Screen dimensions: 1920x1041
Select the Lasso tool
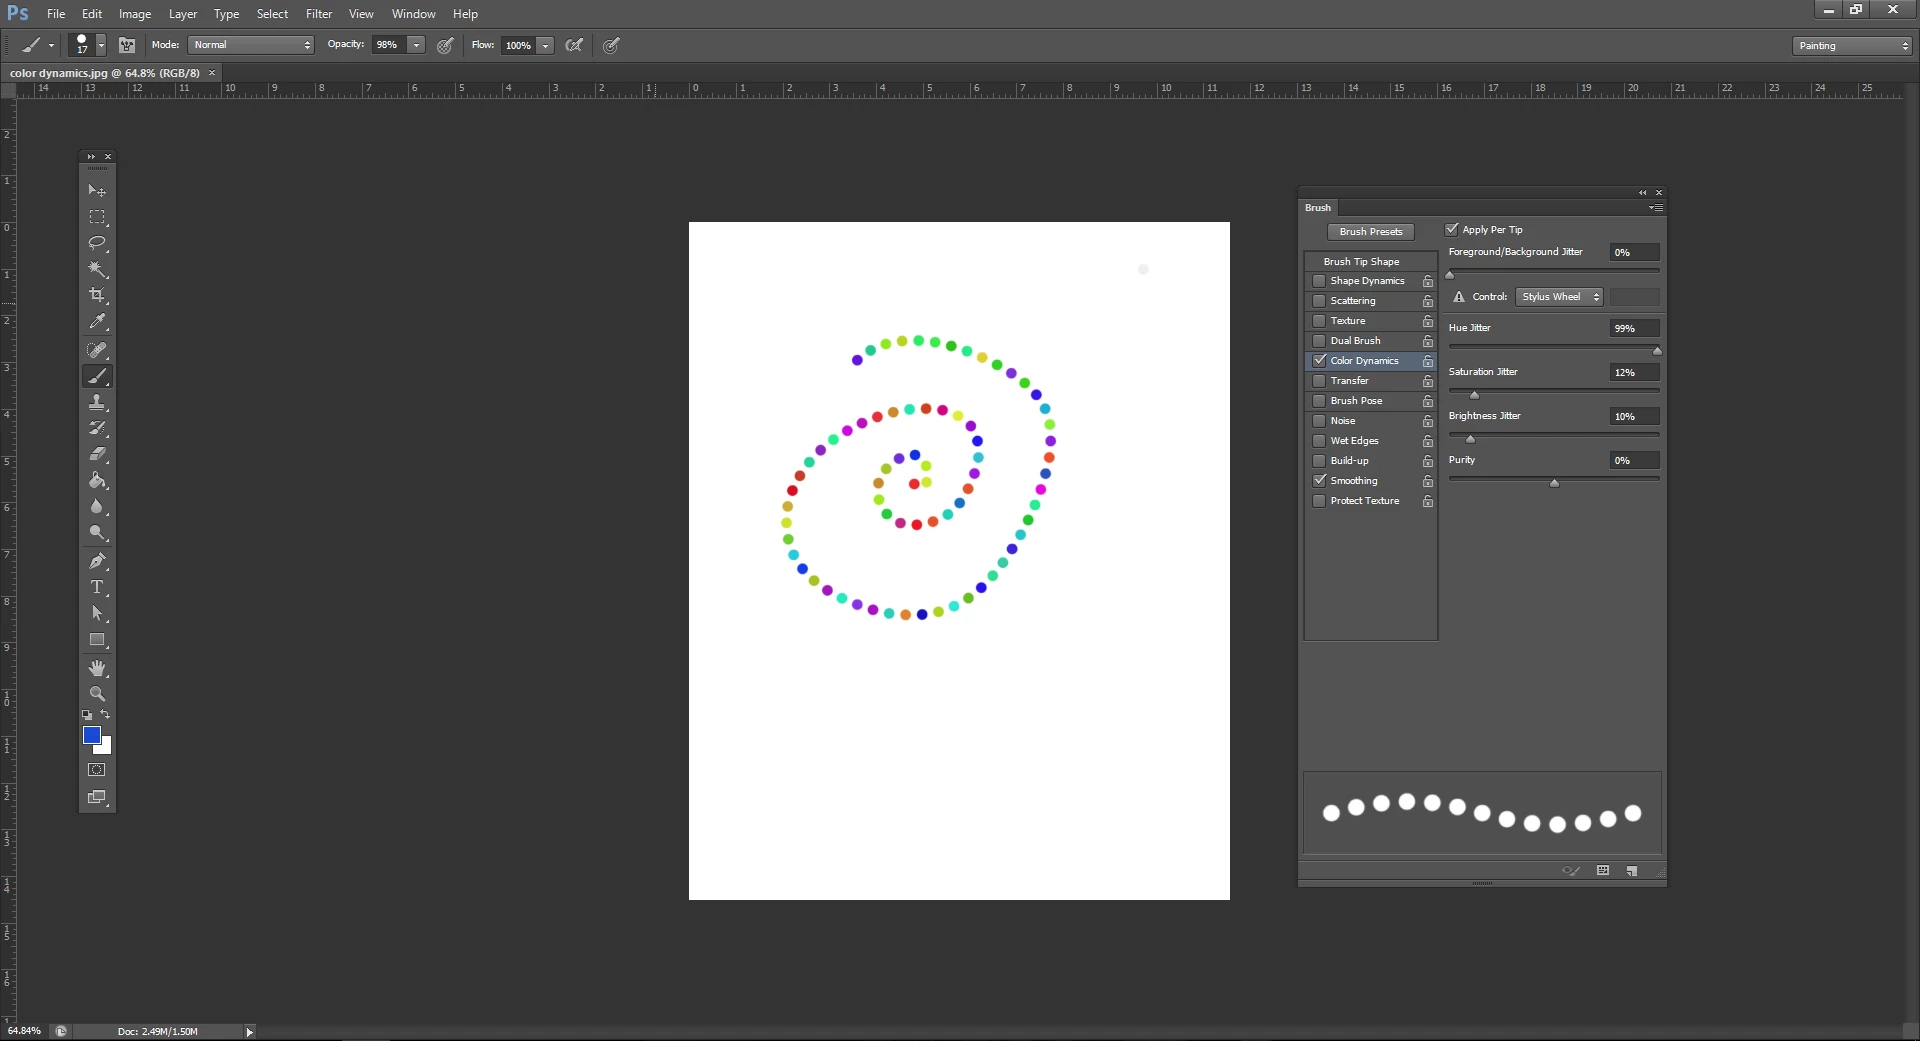(x=97, y=243)
